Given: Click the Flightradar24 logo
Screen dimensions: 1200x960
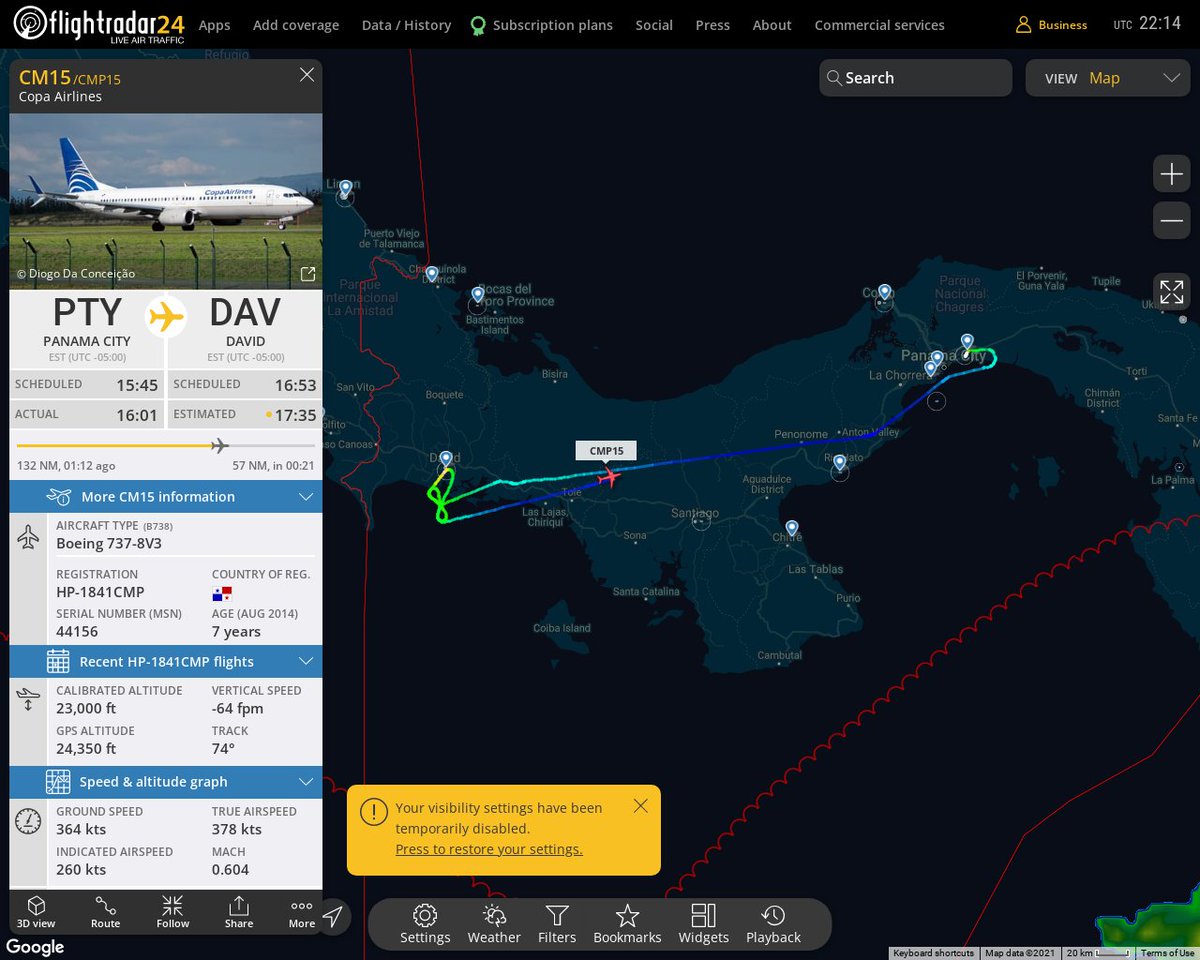Looking at the screenshot, I should click(x=98, y=25).
